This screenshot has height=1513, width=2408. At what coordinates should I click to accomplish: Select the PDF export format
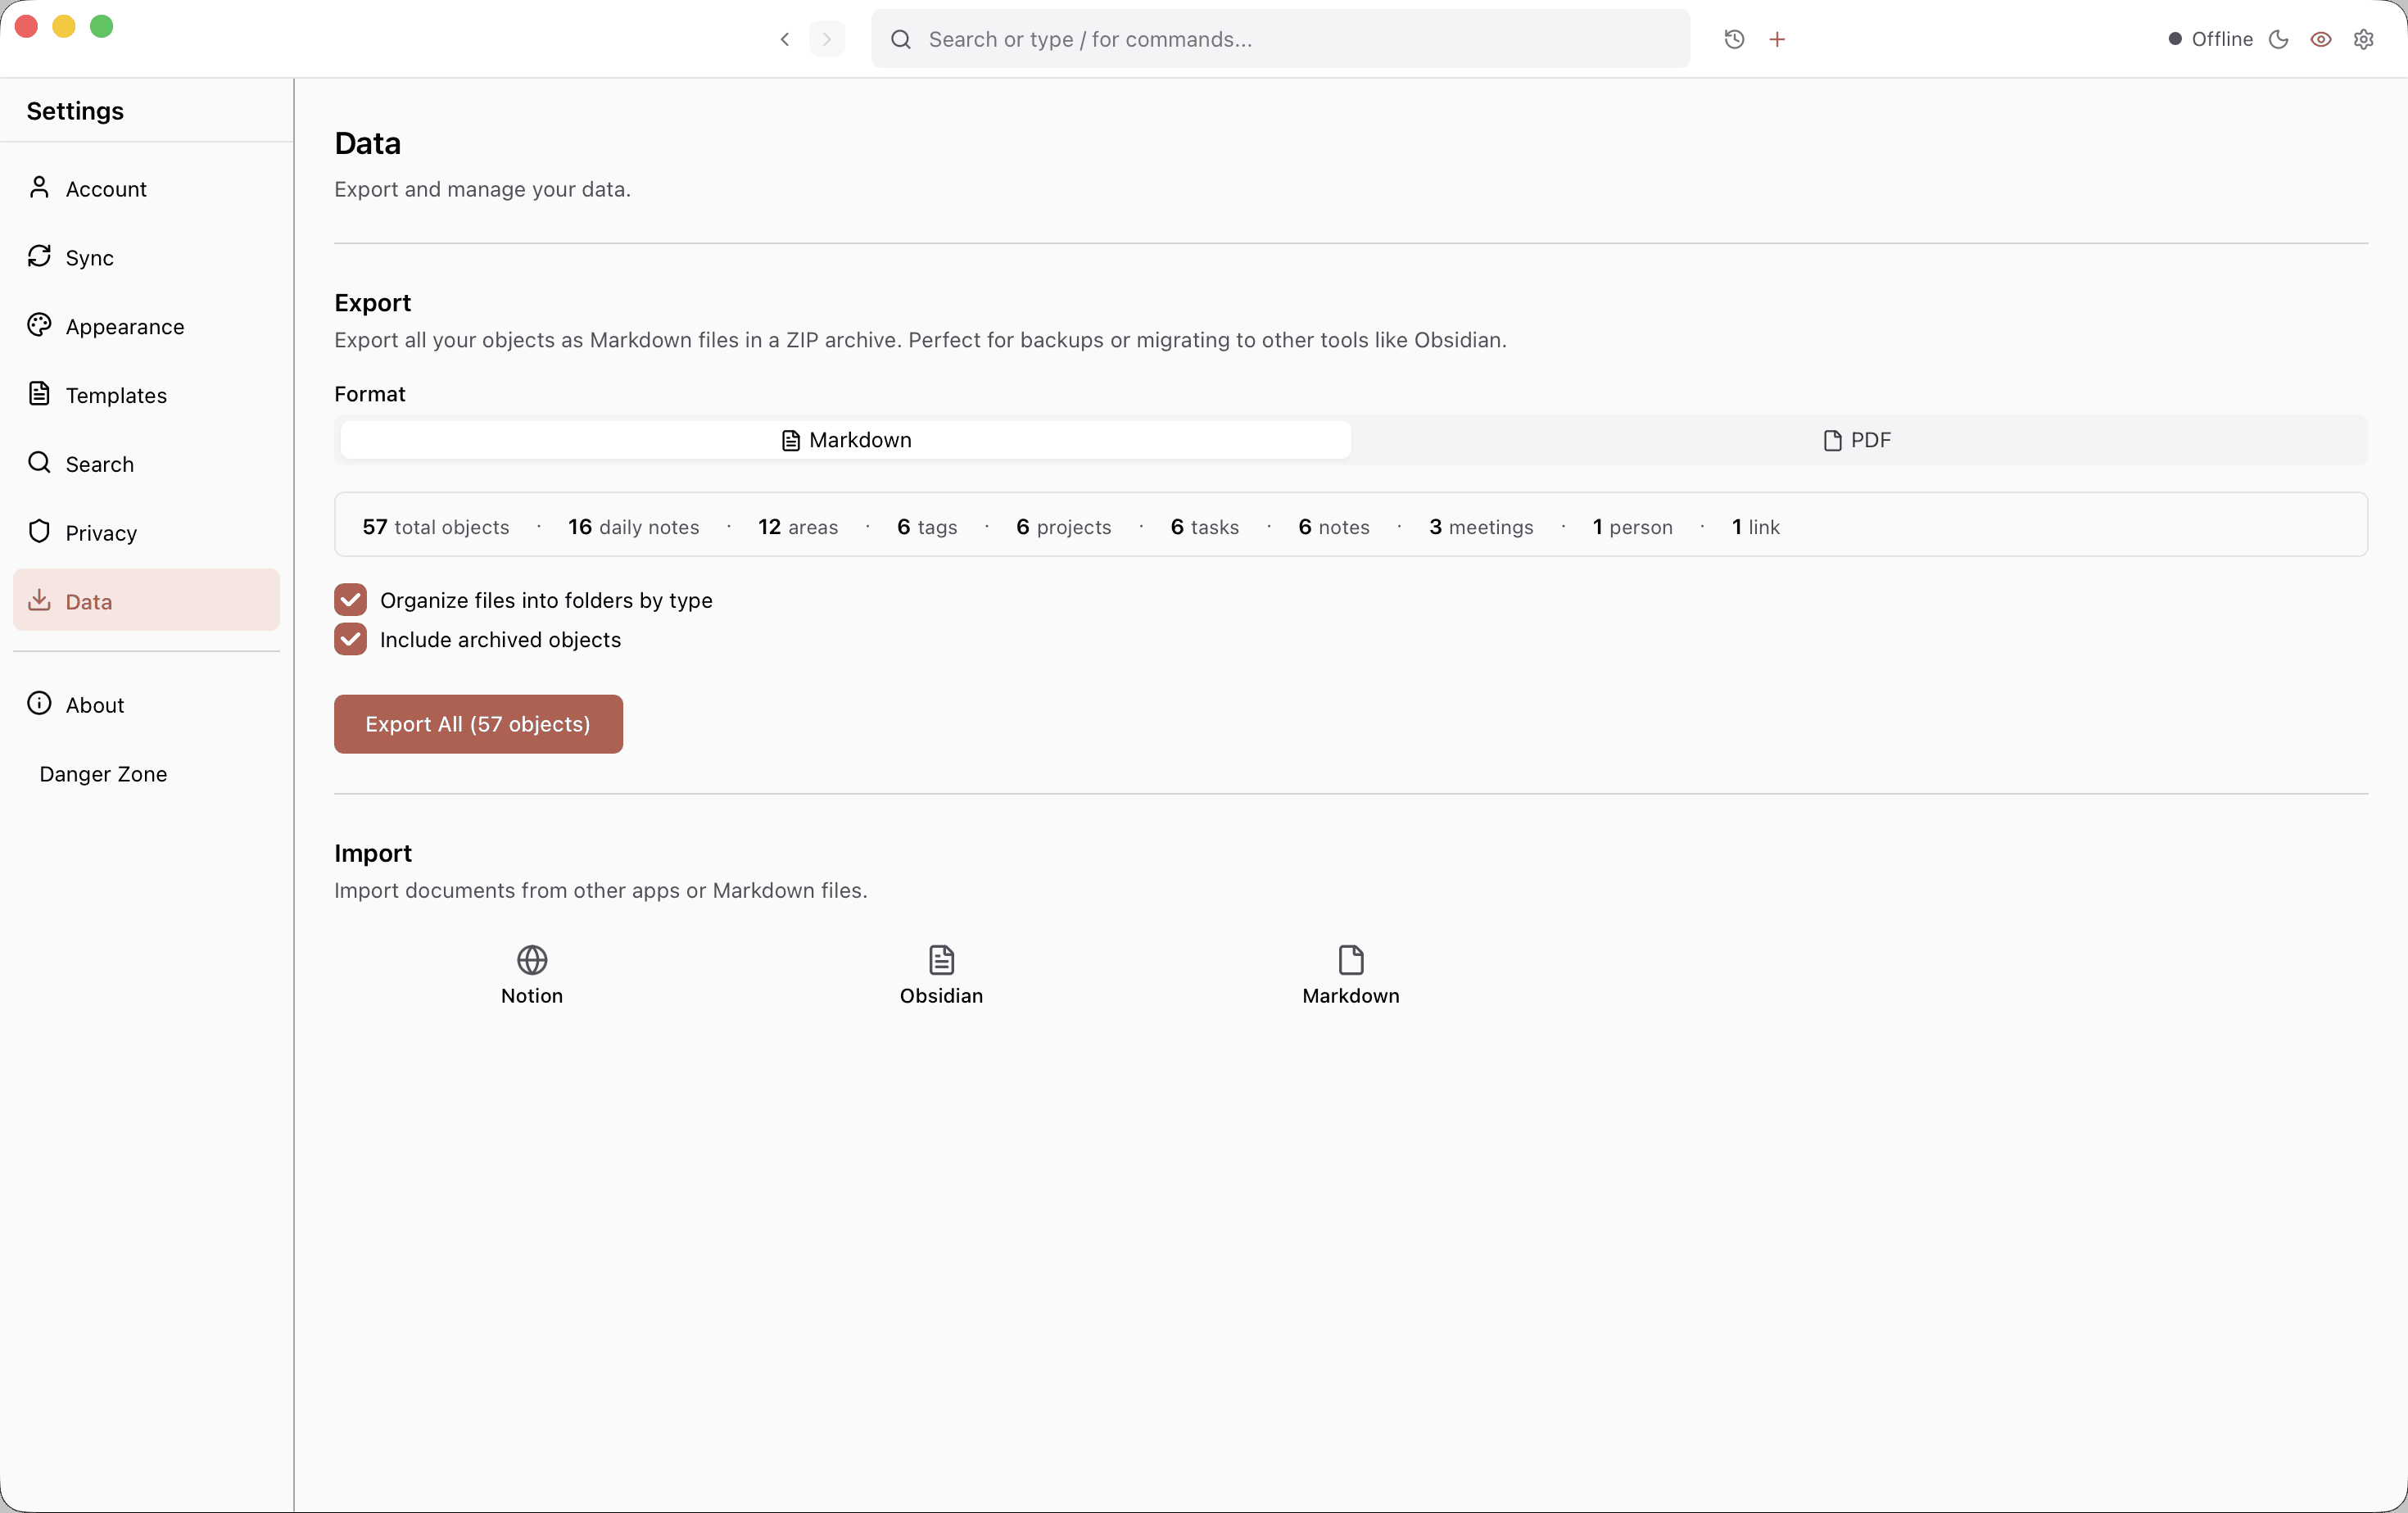pyautogui.click(x=1857, y=440)
